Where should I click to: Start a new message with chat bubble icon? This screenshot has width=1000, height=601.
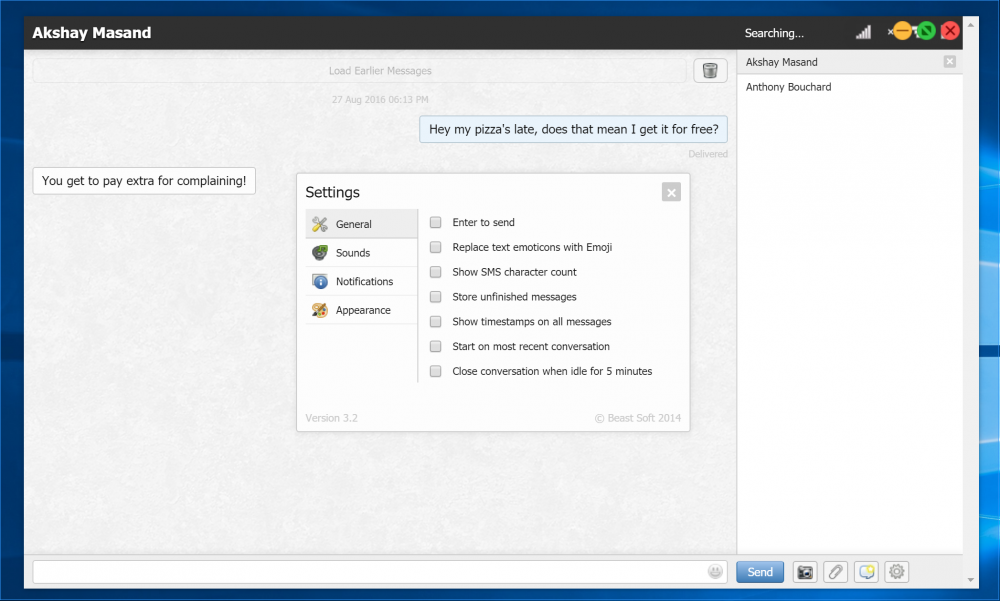(866, 572)
